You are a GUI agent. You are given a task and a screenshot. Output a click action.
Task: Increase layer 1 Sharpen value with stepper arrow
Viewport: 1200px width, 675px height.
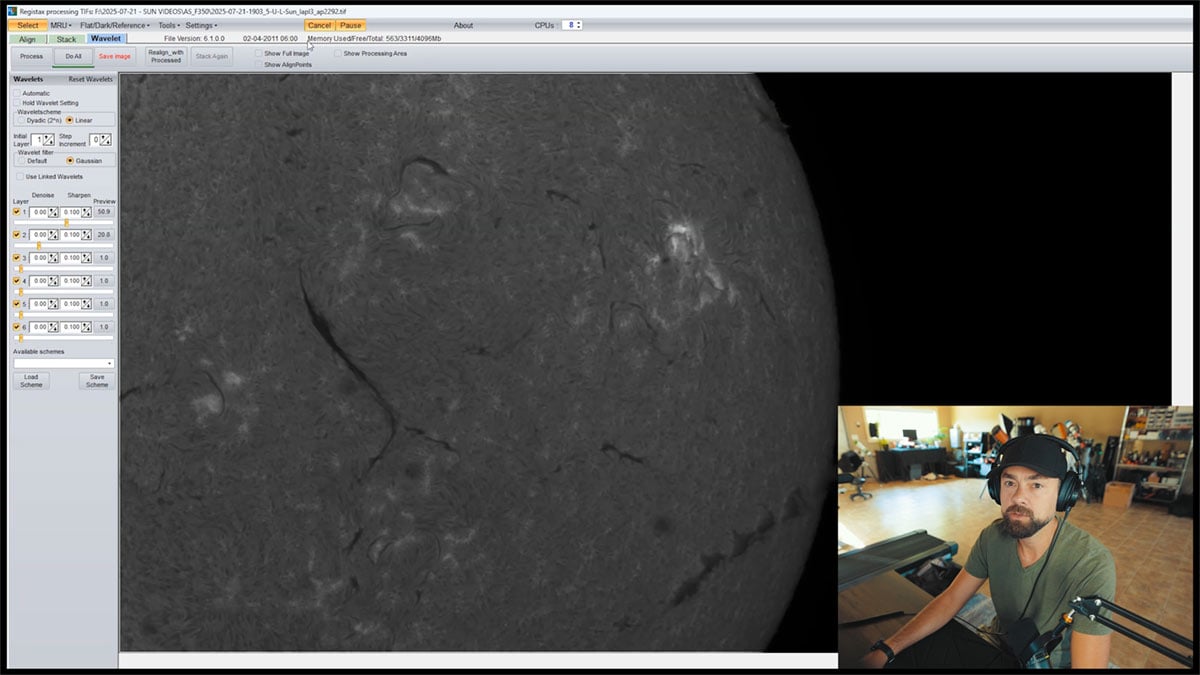(x=86, y=208)
